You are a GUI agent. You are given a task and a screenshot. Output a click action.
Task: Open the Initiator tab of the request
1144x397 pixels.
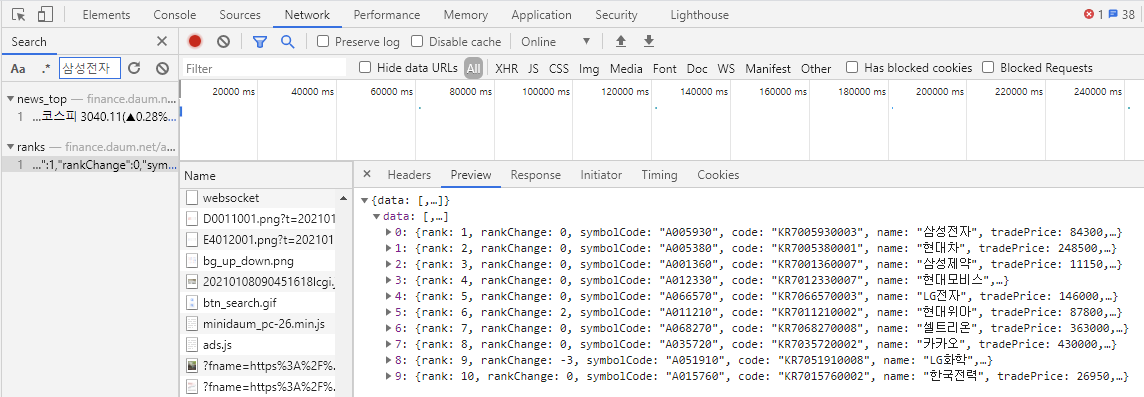pos(601,175)
